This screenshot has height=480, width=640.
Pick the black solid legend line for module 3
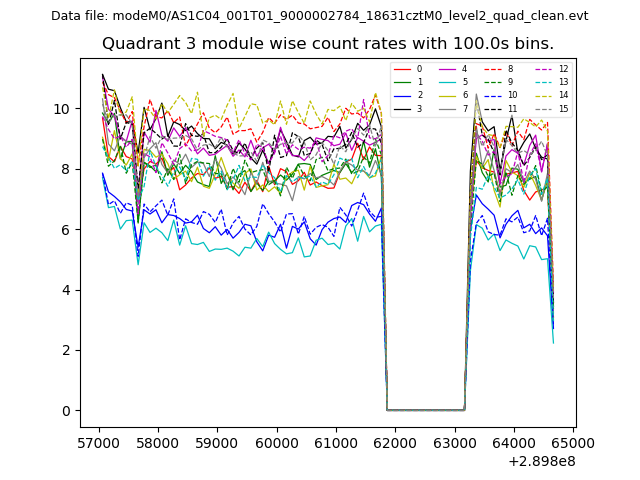402,108
